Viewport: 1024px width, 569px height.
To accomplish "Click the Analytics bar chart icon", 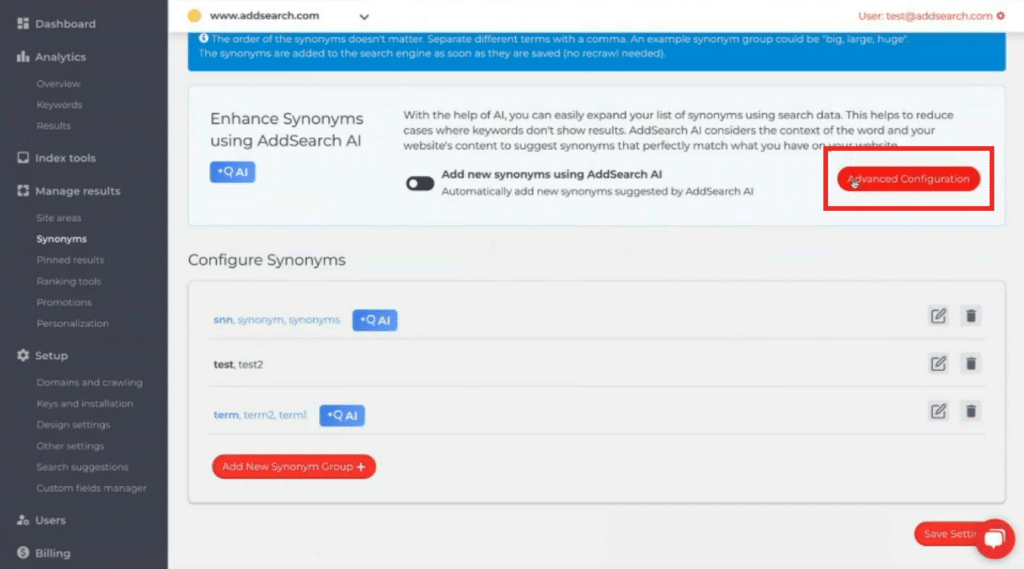I will coord(23,57).
